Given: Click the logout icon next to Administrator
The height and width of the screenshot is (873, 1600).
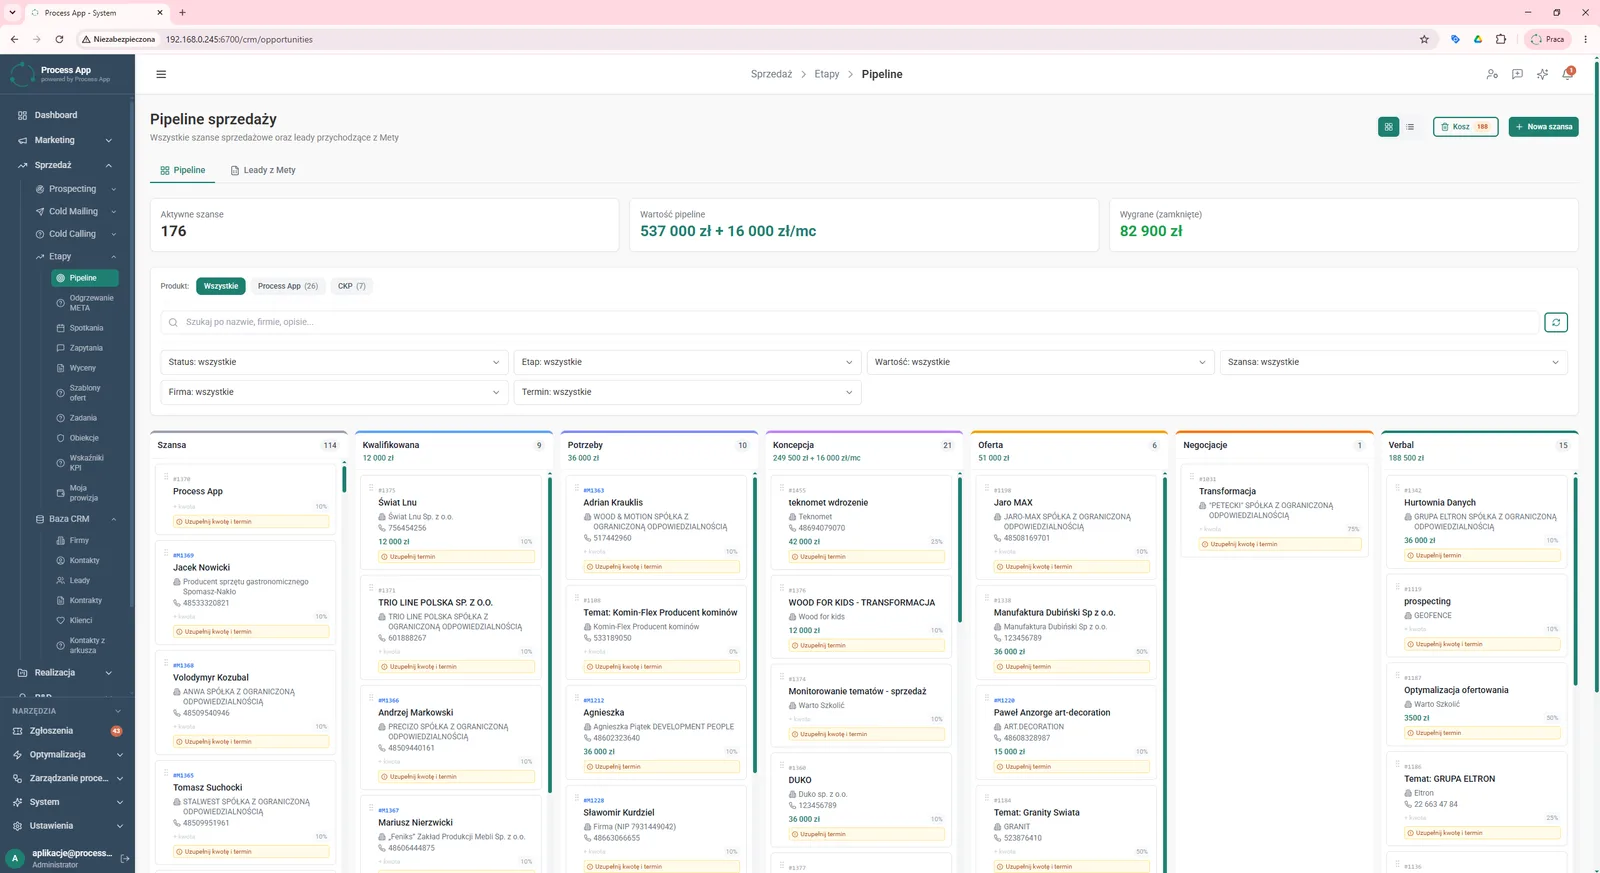Looking at the screenshot, I should [x=125, y=858].
